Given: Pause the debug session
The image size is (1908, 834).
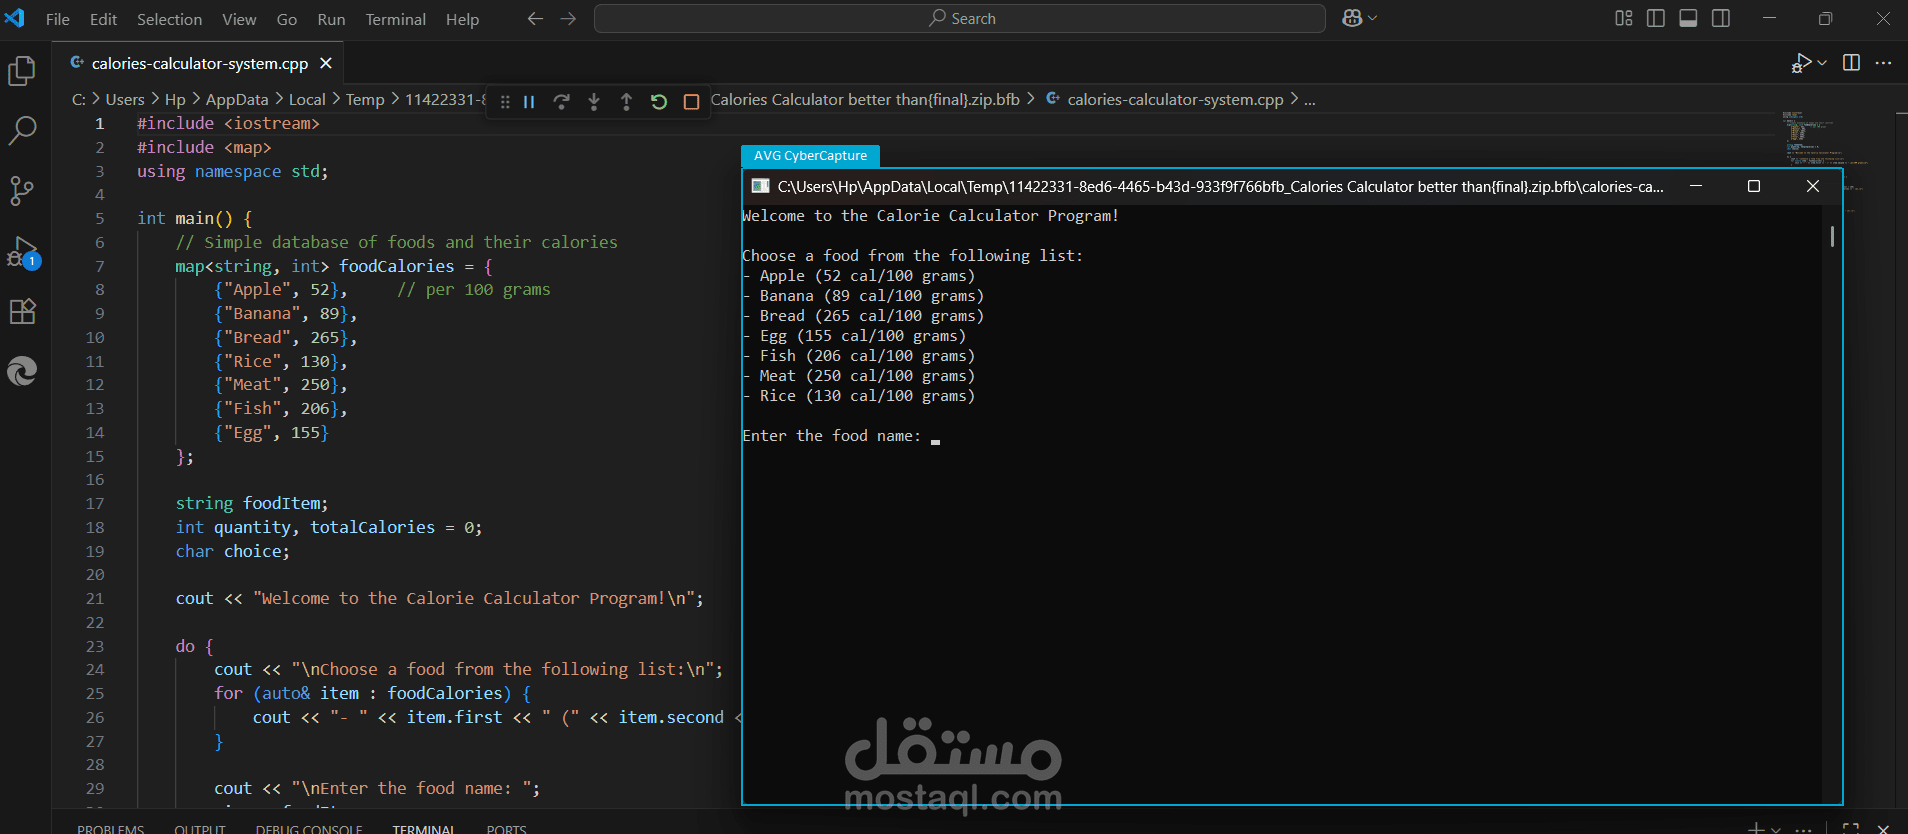Looking at the screenshot, I should coord(529,102).
